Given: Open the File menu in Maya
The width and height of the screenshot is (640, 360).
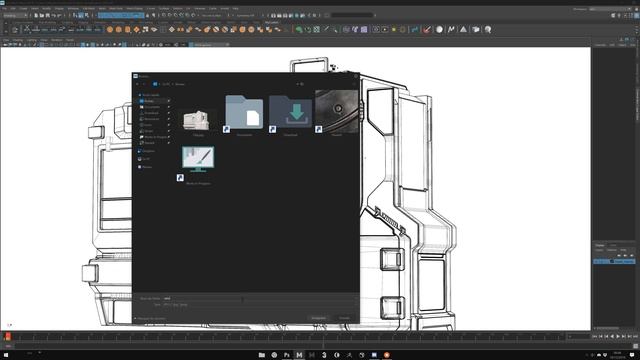Looking at the screenshot, I should [x=4, y=8].
